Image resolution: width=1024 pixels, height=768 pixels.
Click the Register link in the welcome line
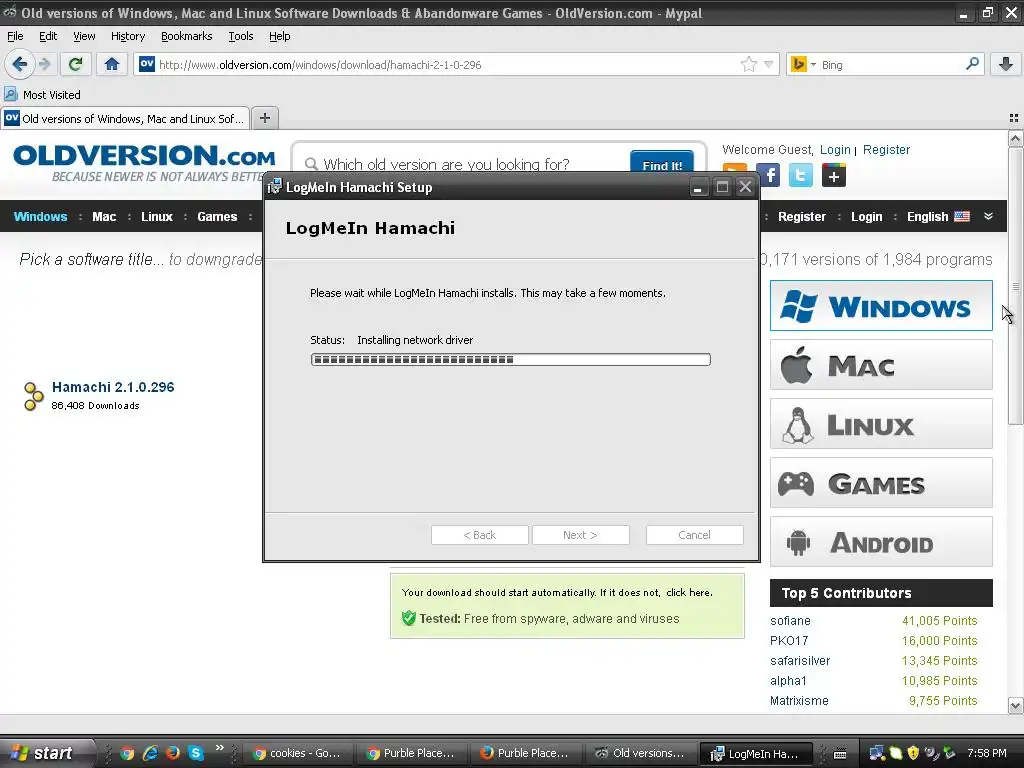click(886, 150)
